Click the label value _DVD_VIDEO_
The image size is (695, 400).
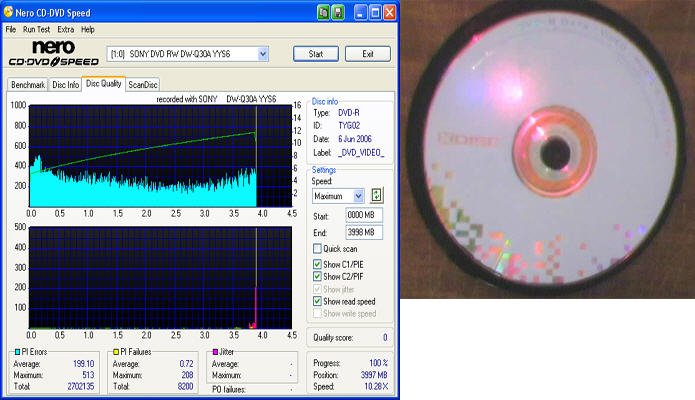361,153
